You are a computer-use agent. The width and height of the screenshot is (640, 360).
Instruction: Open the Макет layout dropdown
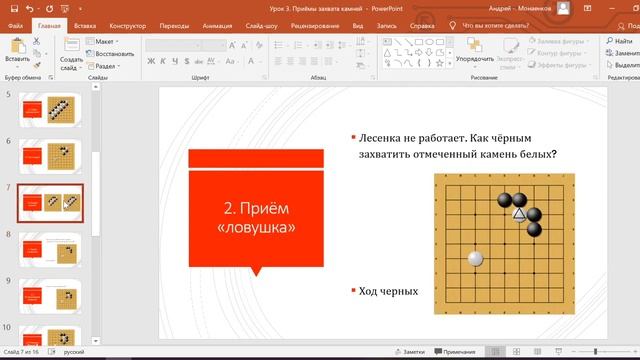coord(102,41)
